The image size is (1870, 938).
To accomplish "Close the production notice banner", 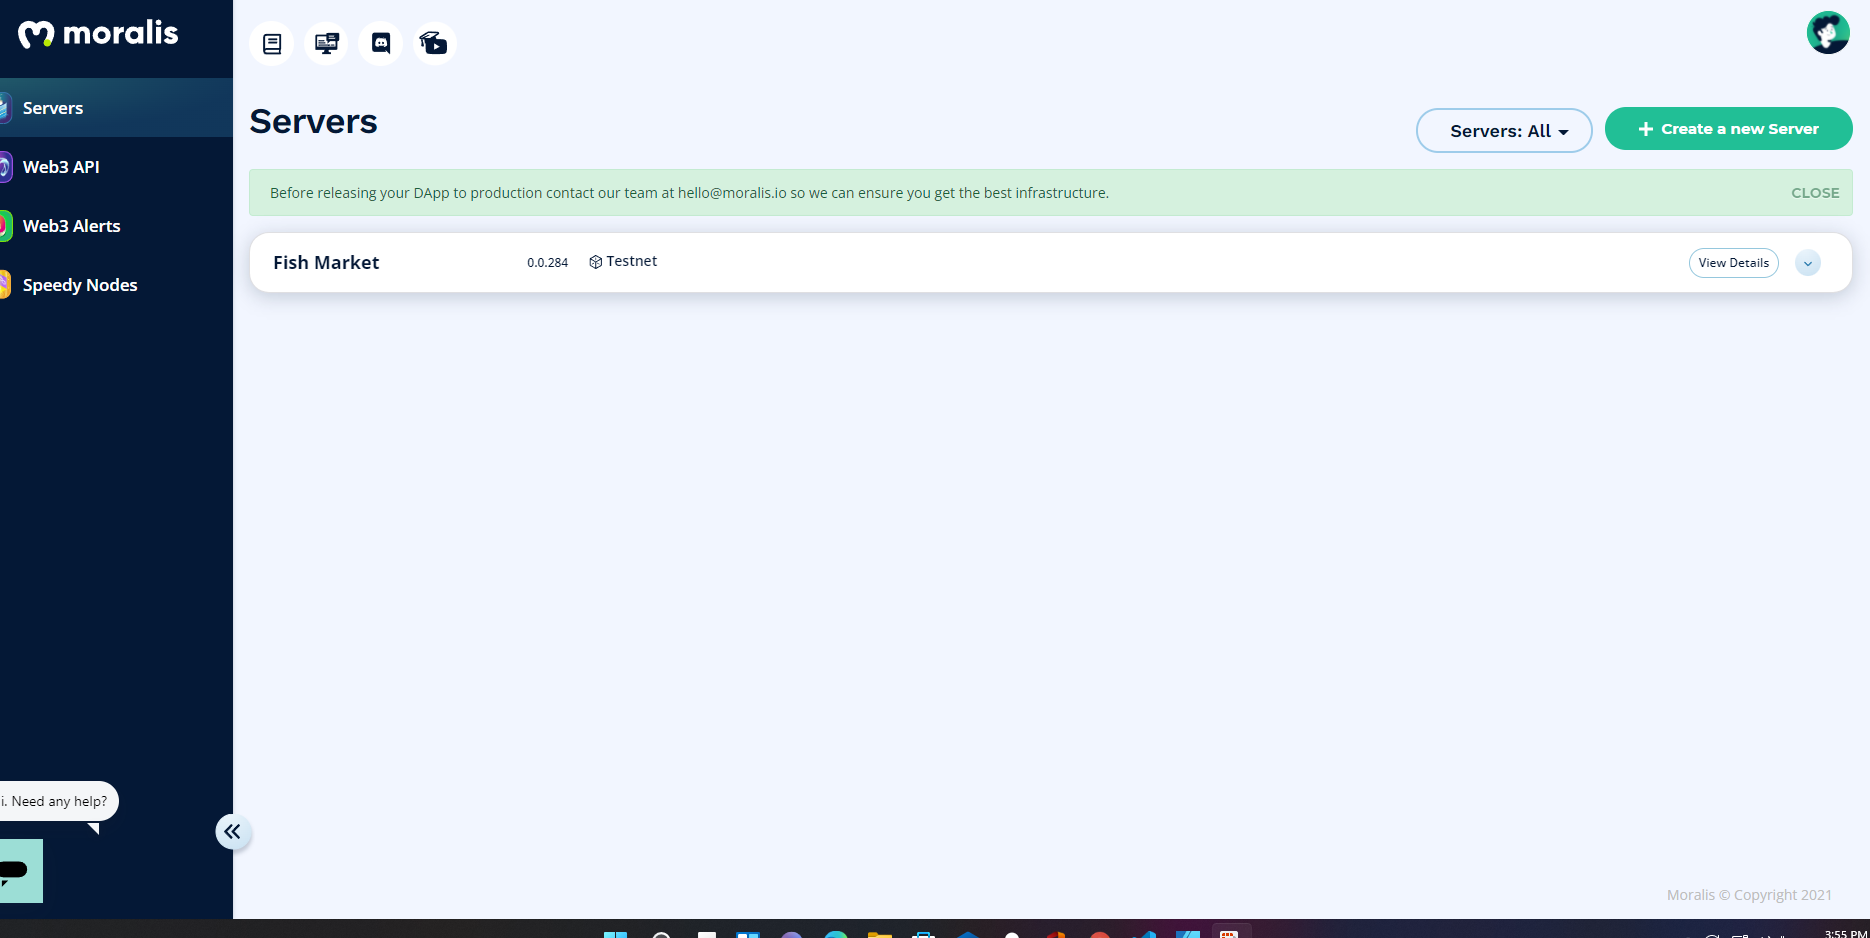I will [x=1815, y=193].
